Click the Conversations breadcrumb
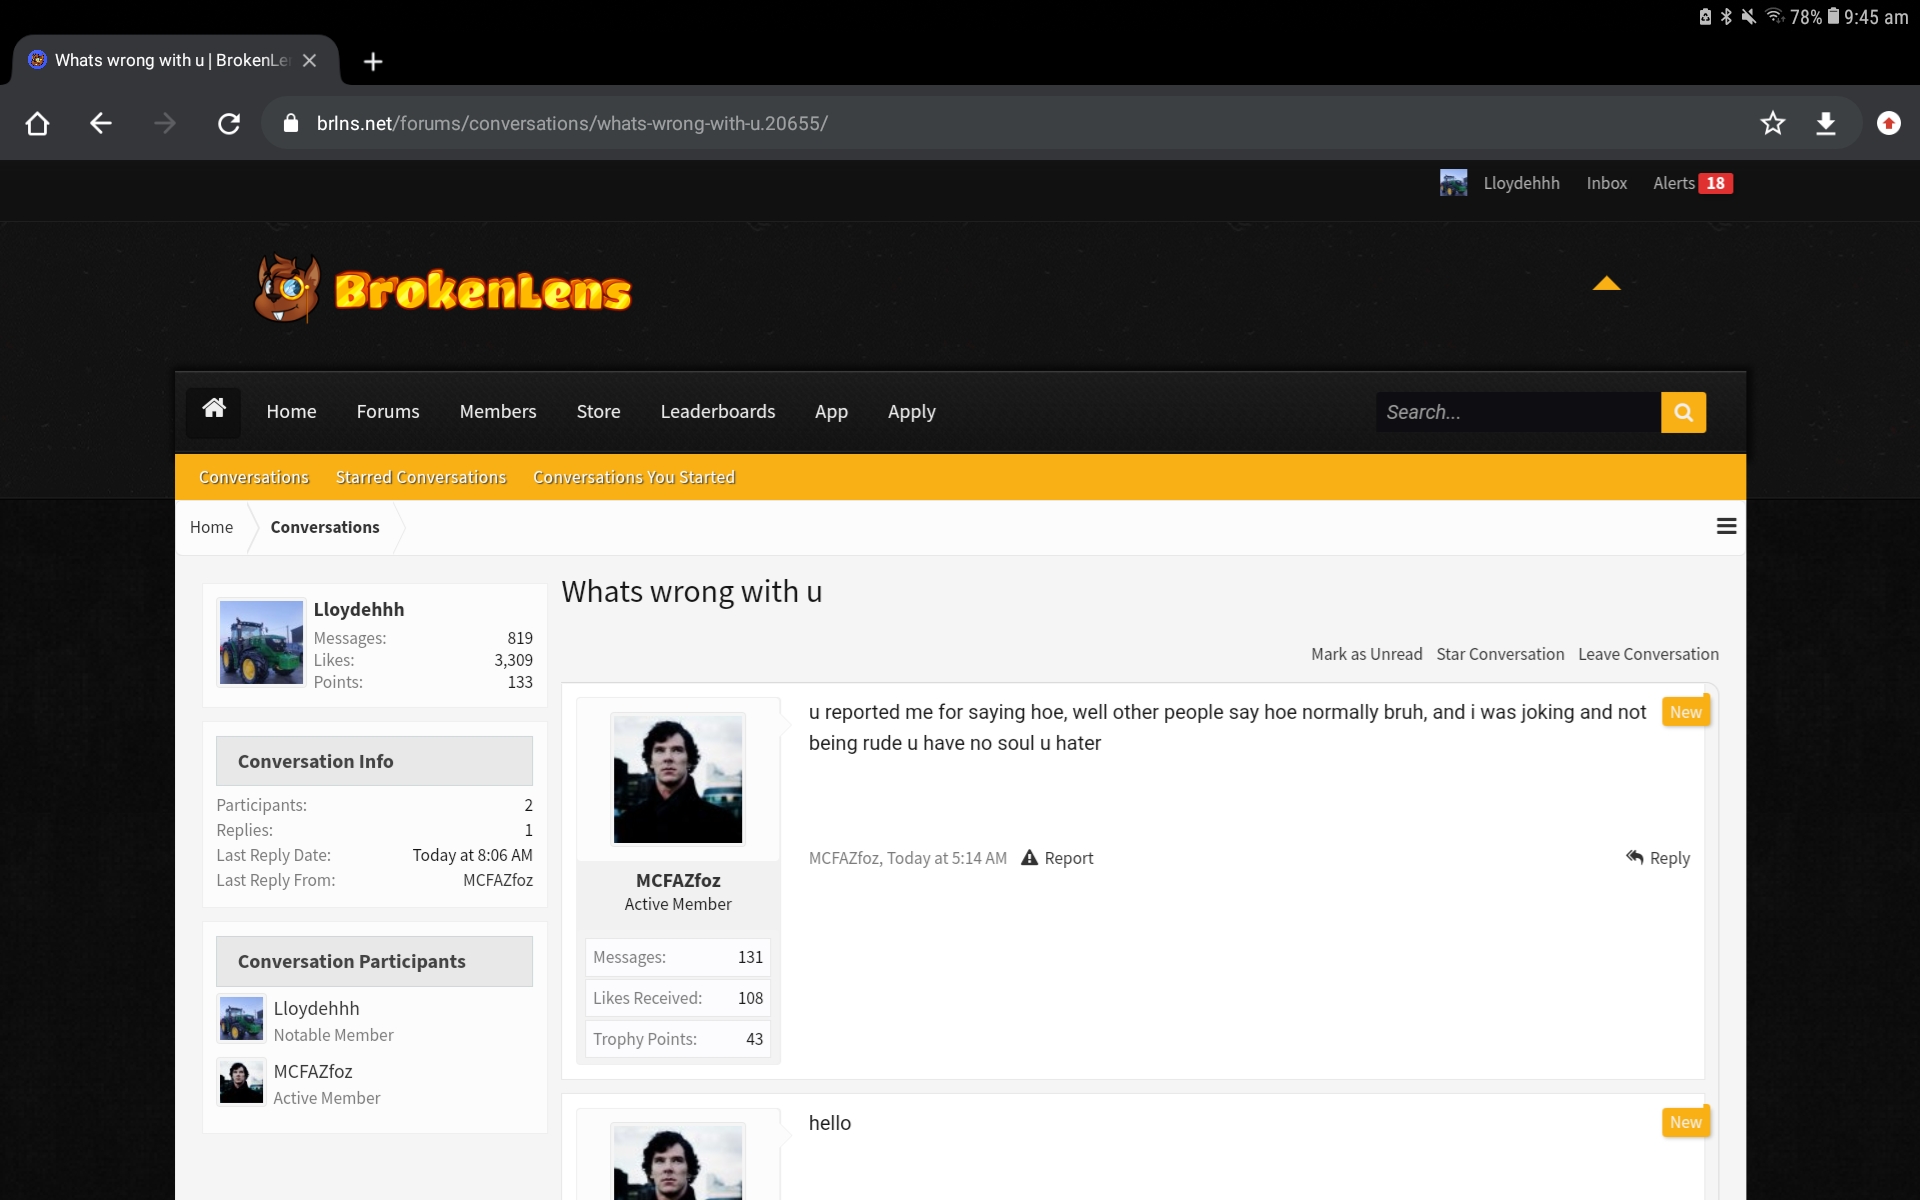This screenshot has width=1920, height=1200. [325, 527]
